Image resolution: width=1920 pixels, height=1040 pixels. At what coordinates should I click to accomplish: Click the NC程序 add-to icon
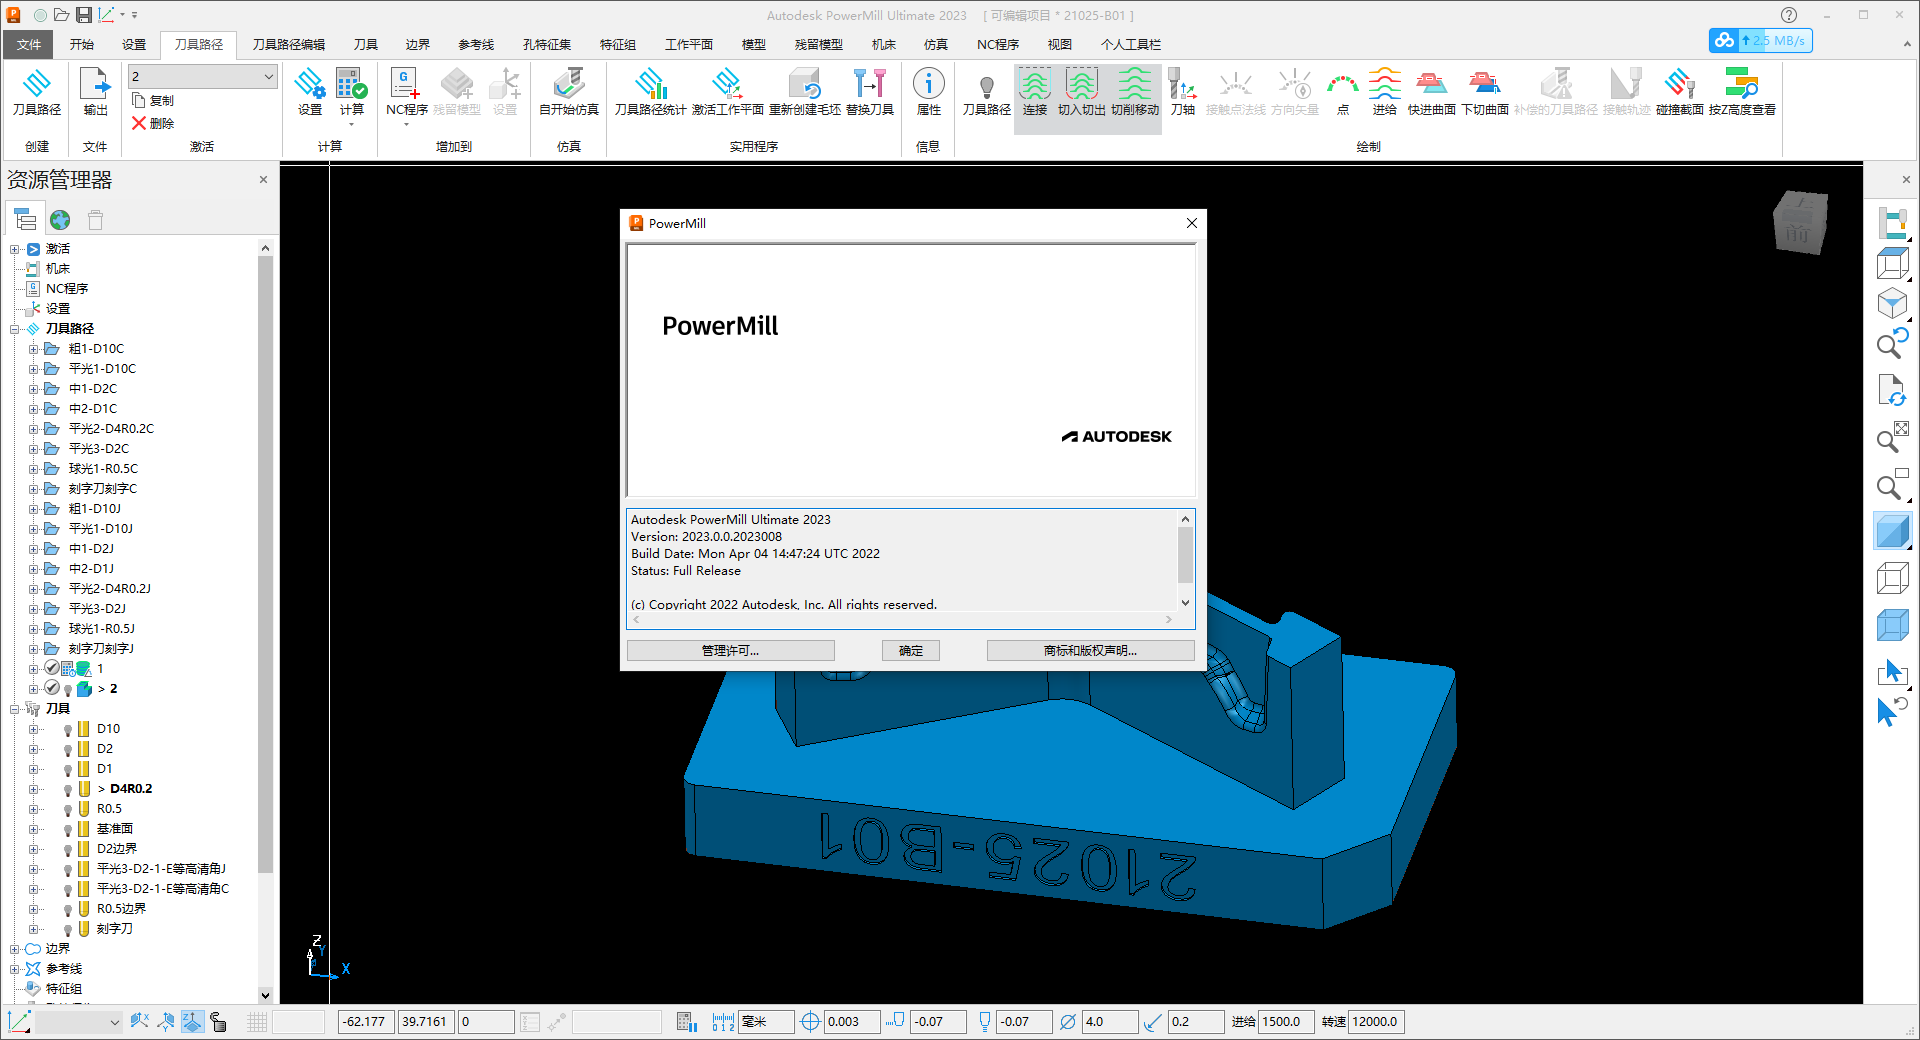pos(406,94)
